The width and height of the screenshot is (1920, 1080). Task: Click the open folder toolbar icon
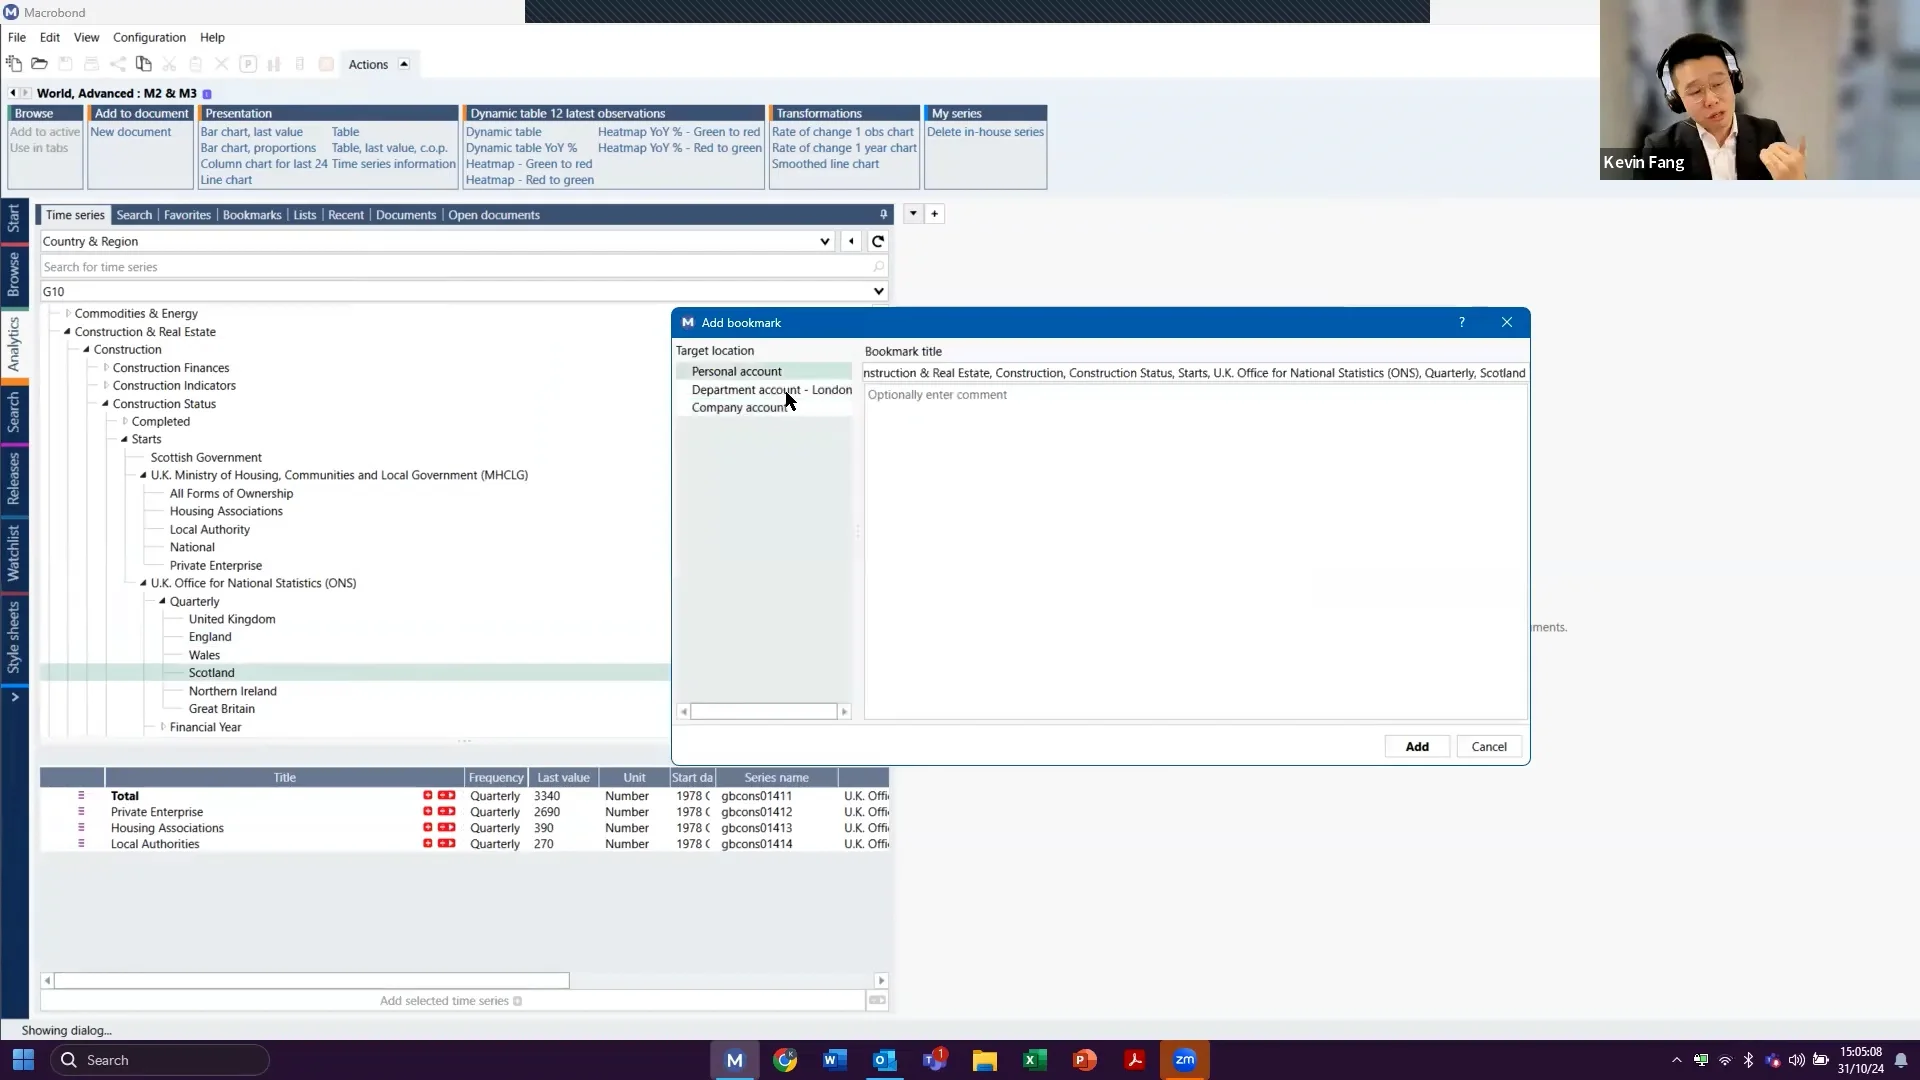point(39,64)
